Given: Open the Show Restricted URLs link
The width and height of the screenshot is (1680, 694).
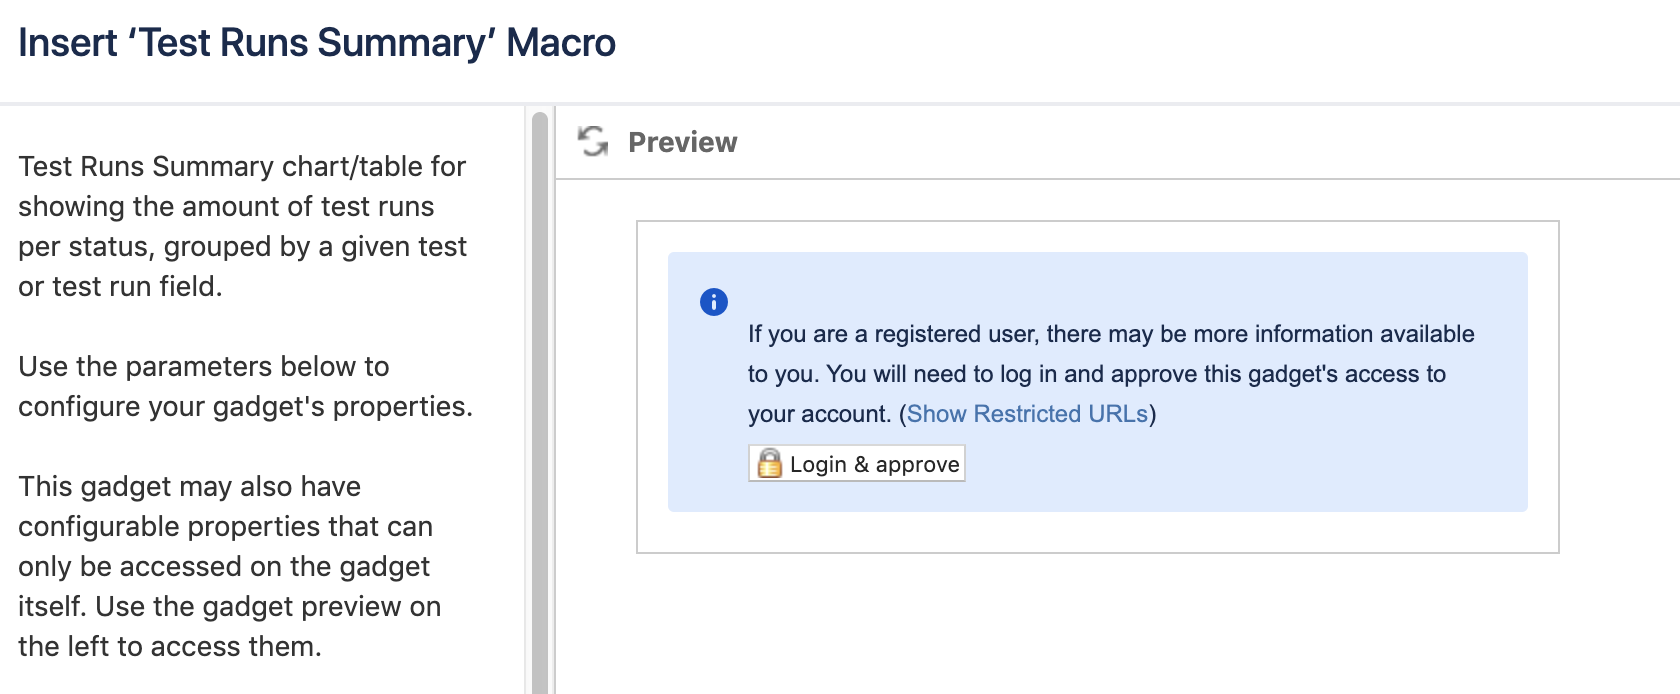Looking at the screenshot, I should click(1027, 414).
